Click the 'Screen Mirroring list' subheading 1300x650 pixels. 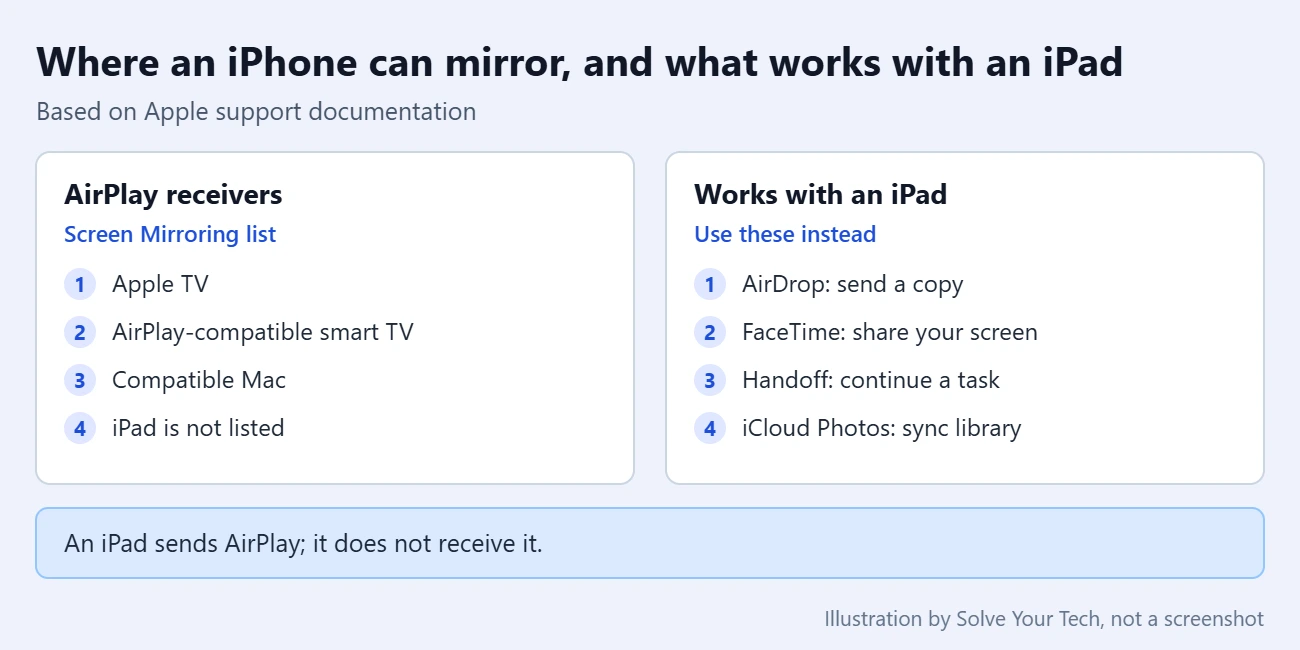click(x=170, y=234)
